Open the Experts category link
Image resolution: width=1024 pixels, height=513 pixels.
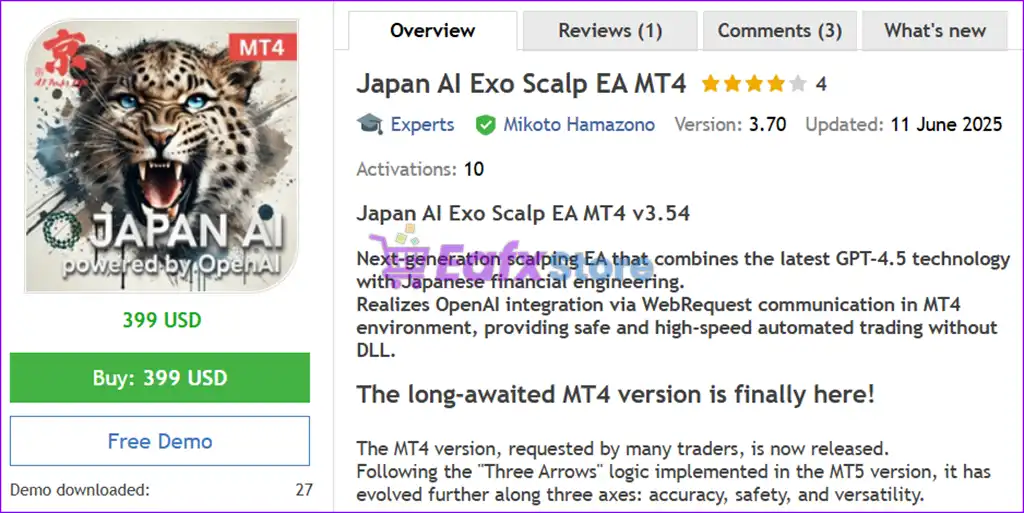422,124
